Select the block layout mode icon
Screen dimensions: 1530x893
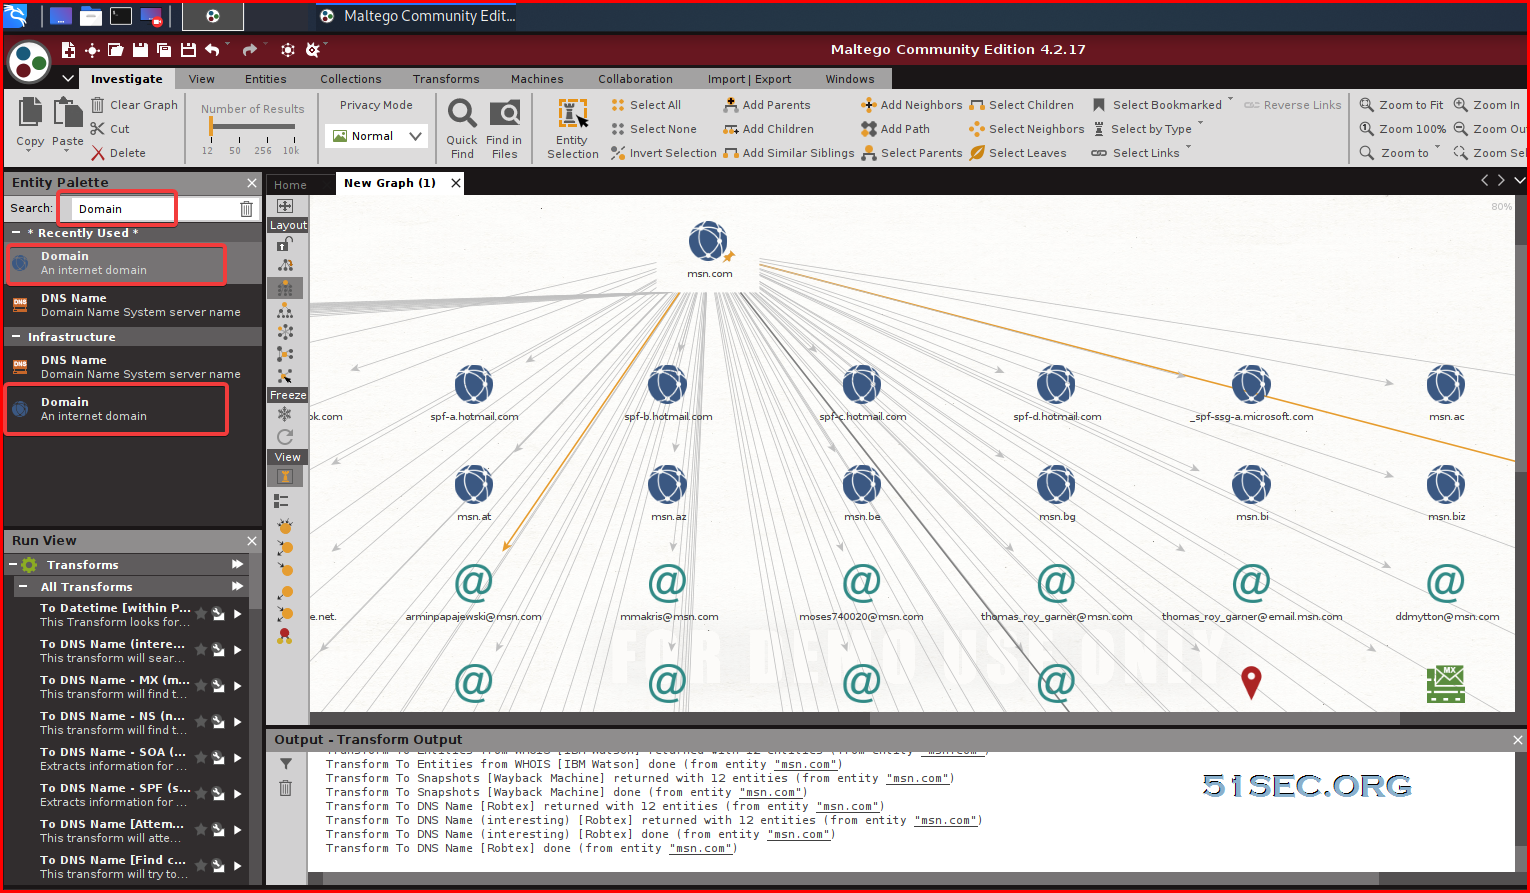coord(285,288)
